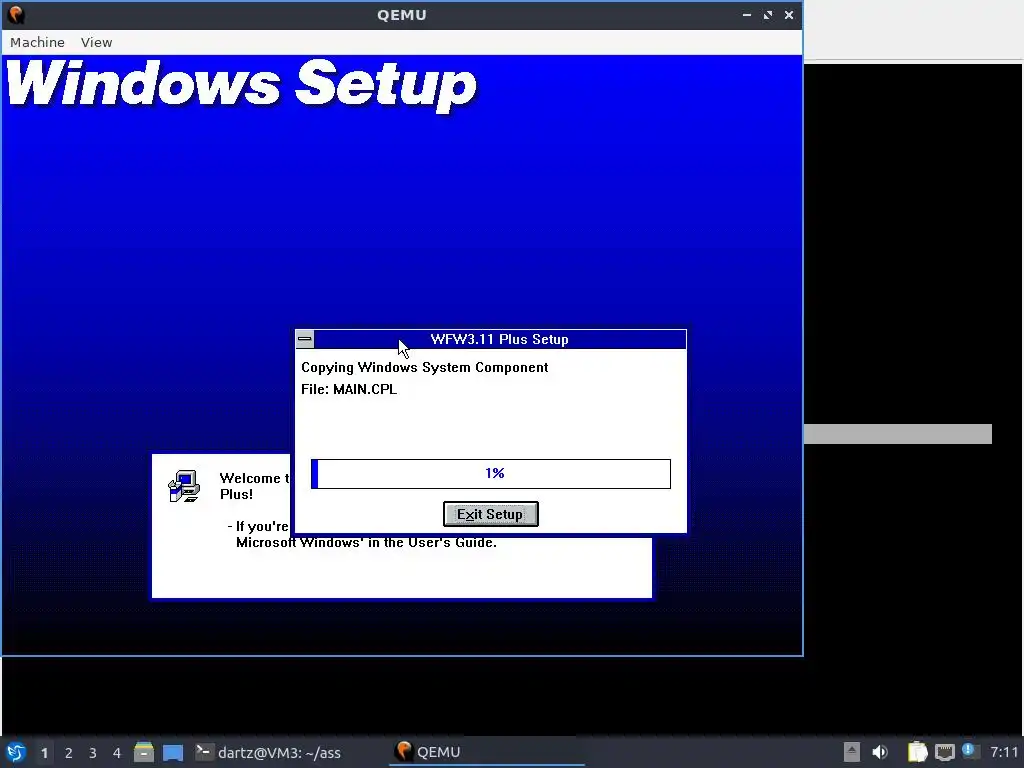Image resolution: width=1024 pixels, height=768 pixels.
Task: Open the system start menu bird icon
Action: click(x=16, y=752)
